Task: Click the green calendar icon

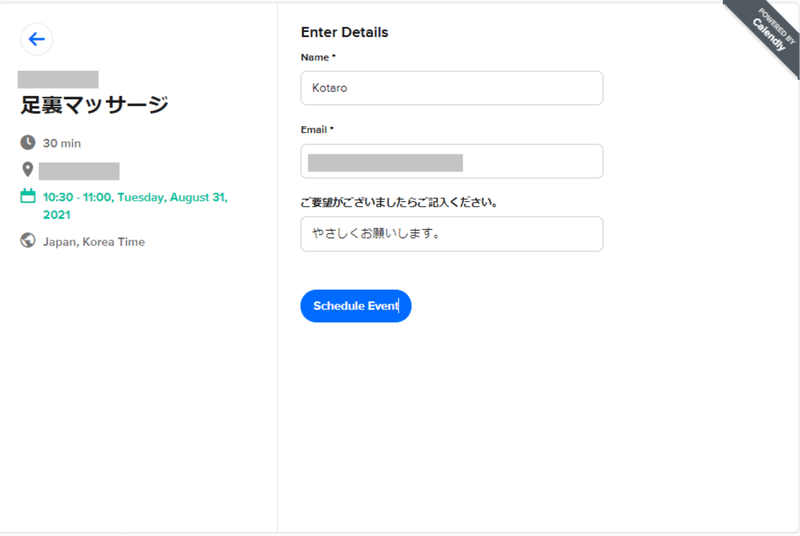Action: (x=28, y=197)
